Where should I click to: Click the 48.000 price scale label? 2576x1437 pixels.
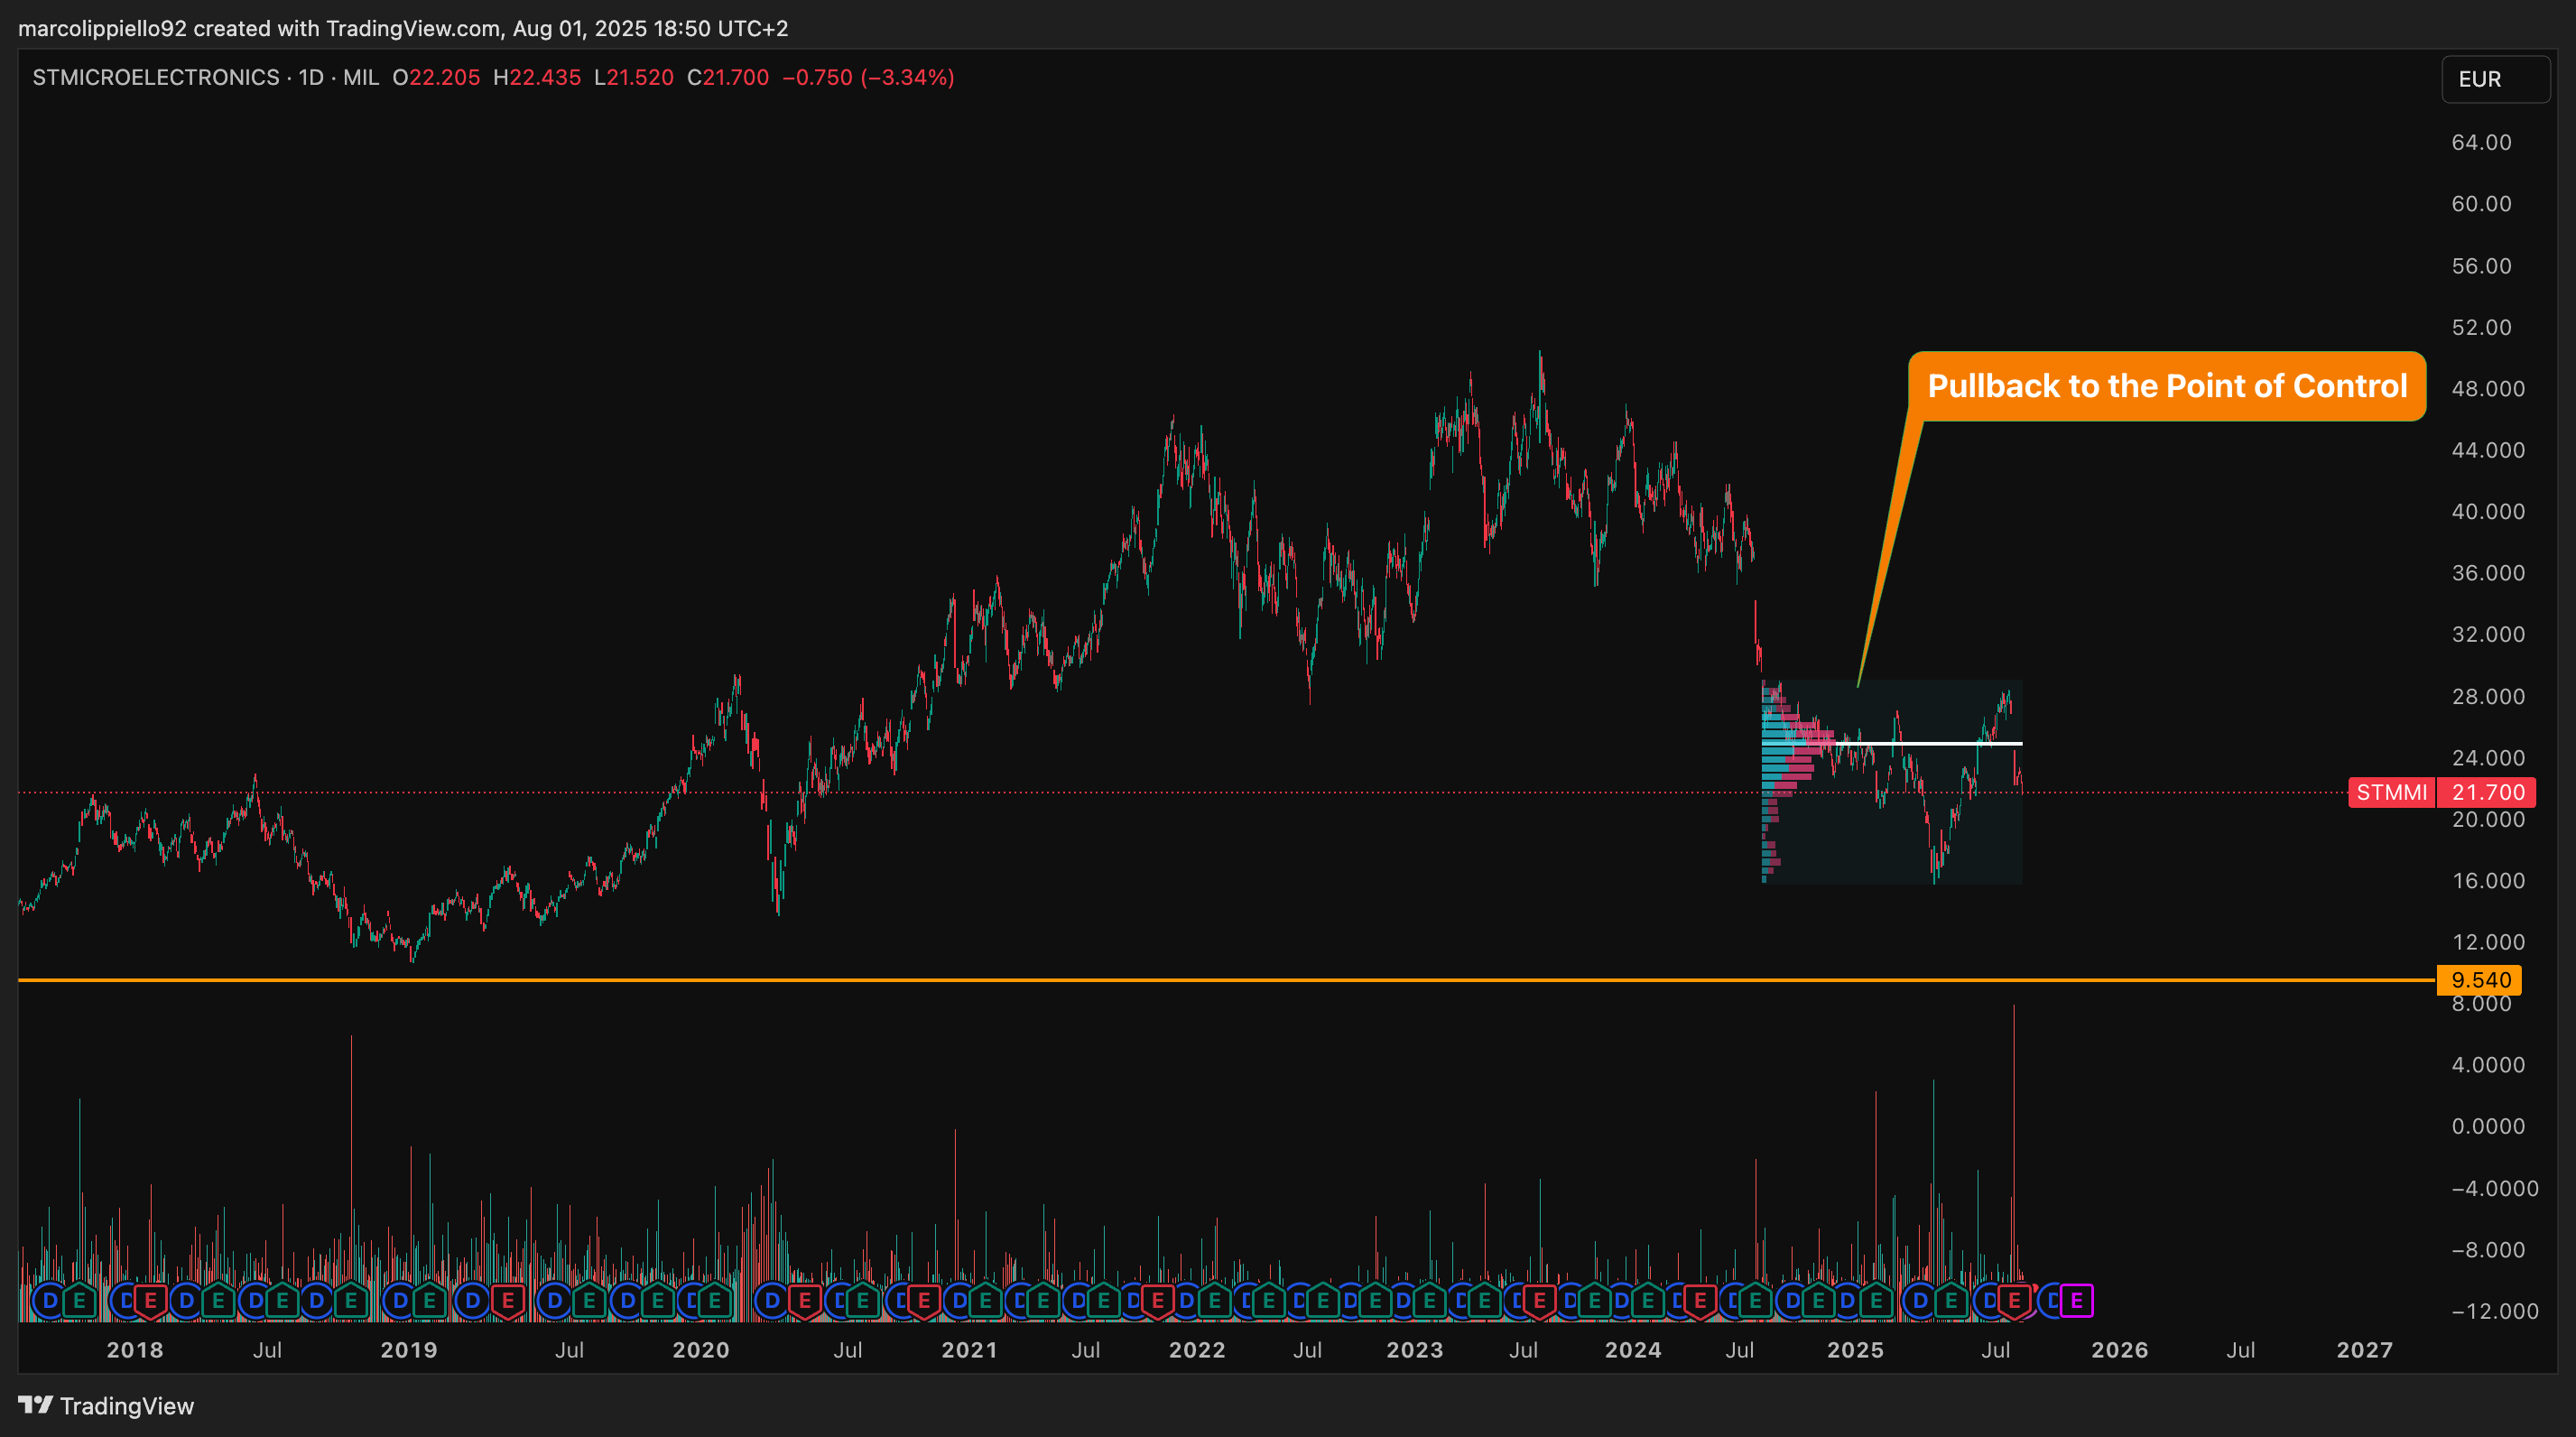tap(2487, 388)
